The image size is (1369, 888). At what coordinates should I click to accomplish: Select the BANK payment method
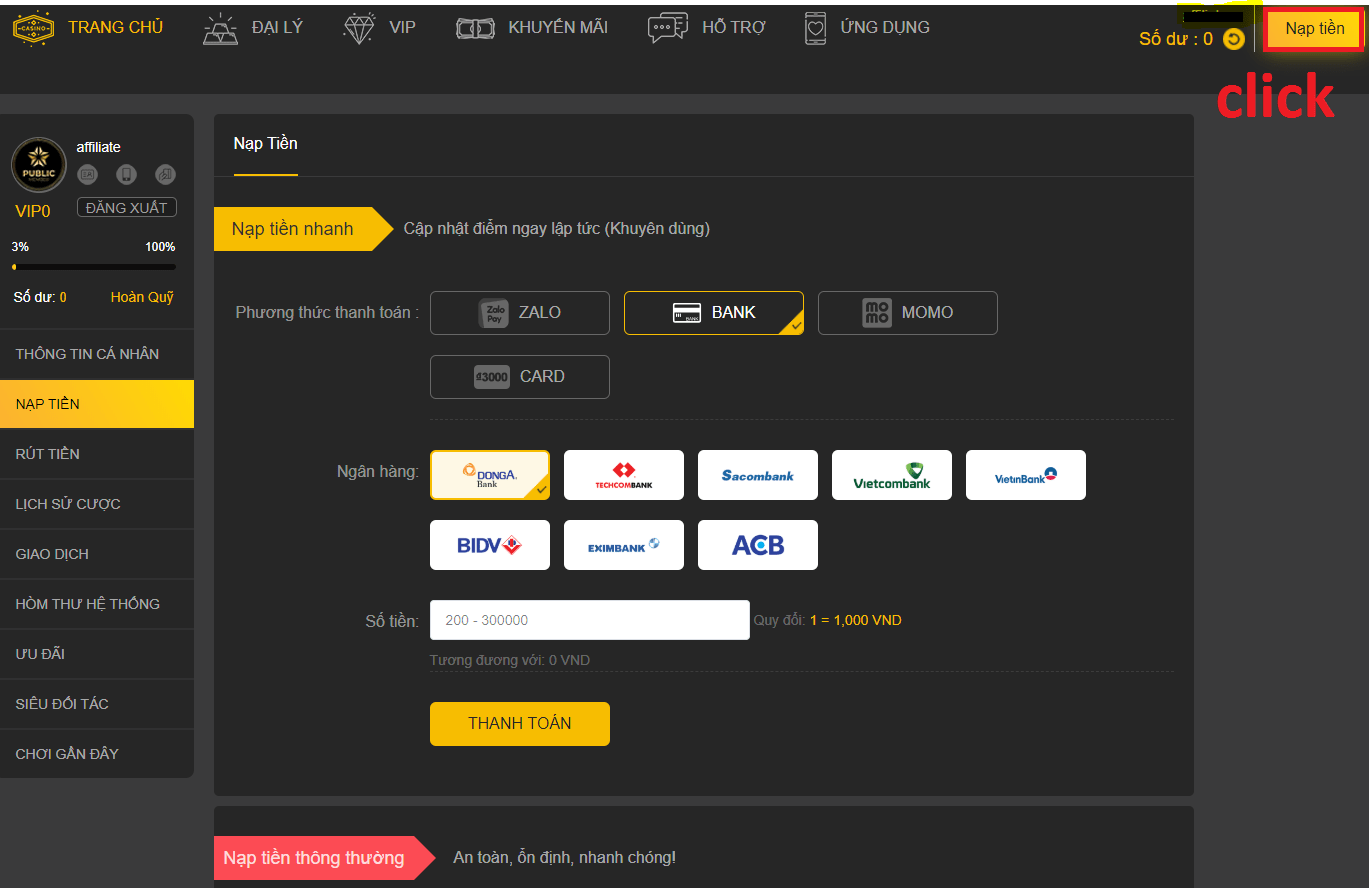(714, 313)
